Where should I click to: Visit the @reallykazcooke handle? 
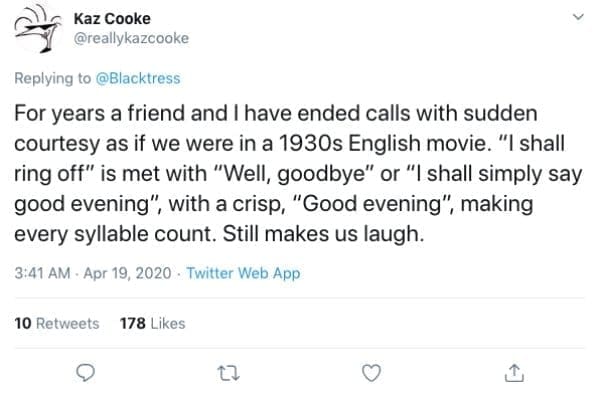coord(131,38)
